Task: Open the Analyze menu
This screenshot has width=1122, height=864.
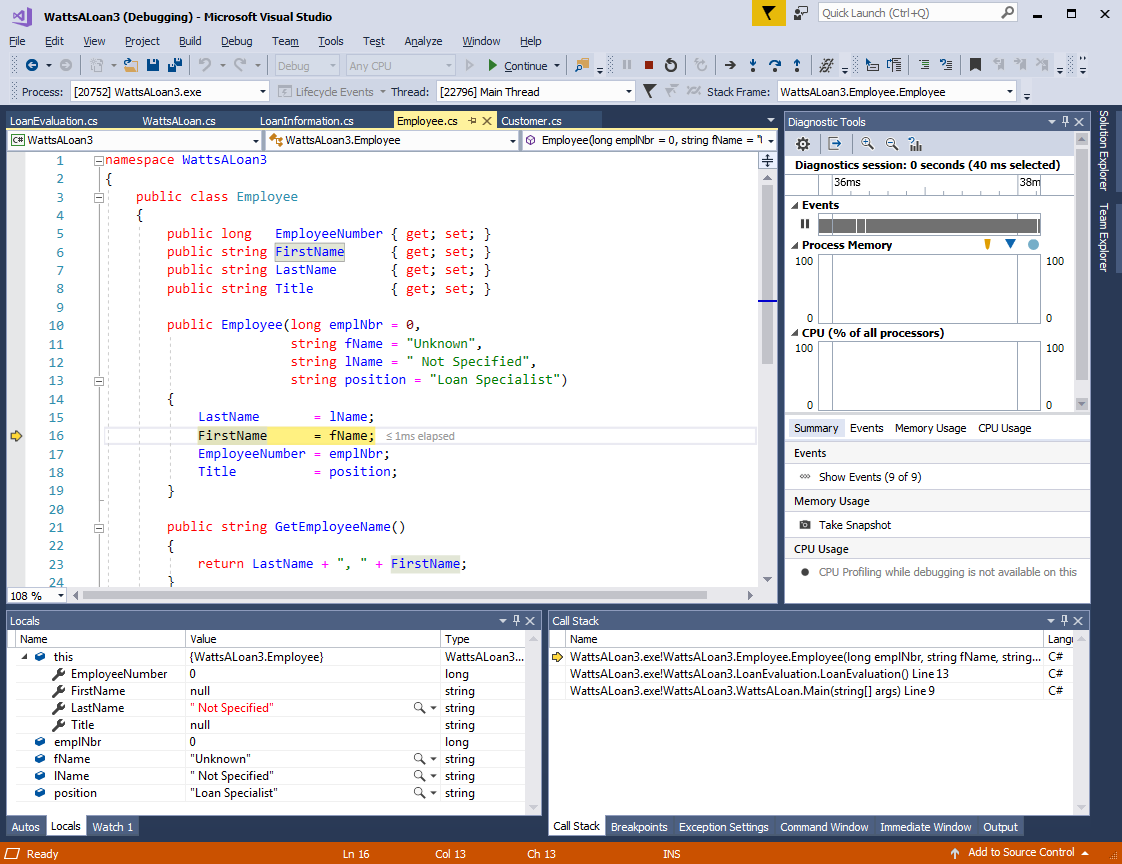Action: (423, 41)
